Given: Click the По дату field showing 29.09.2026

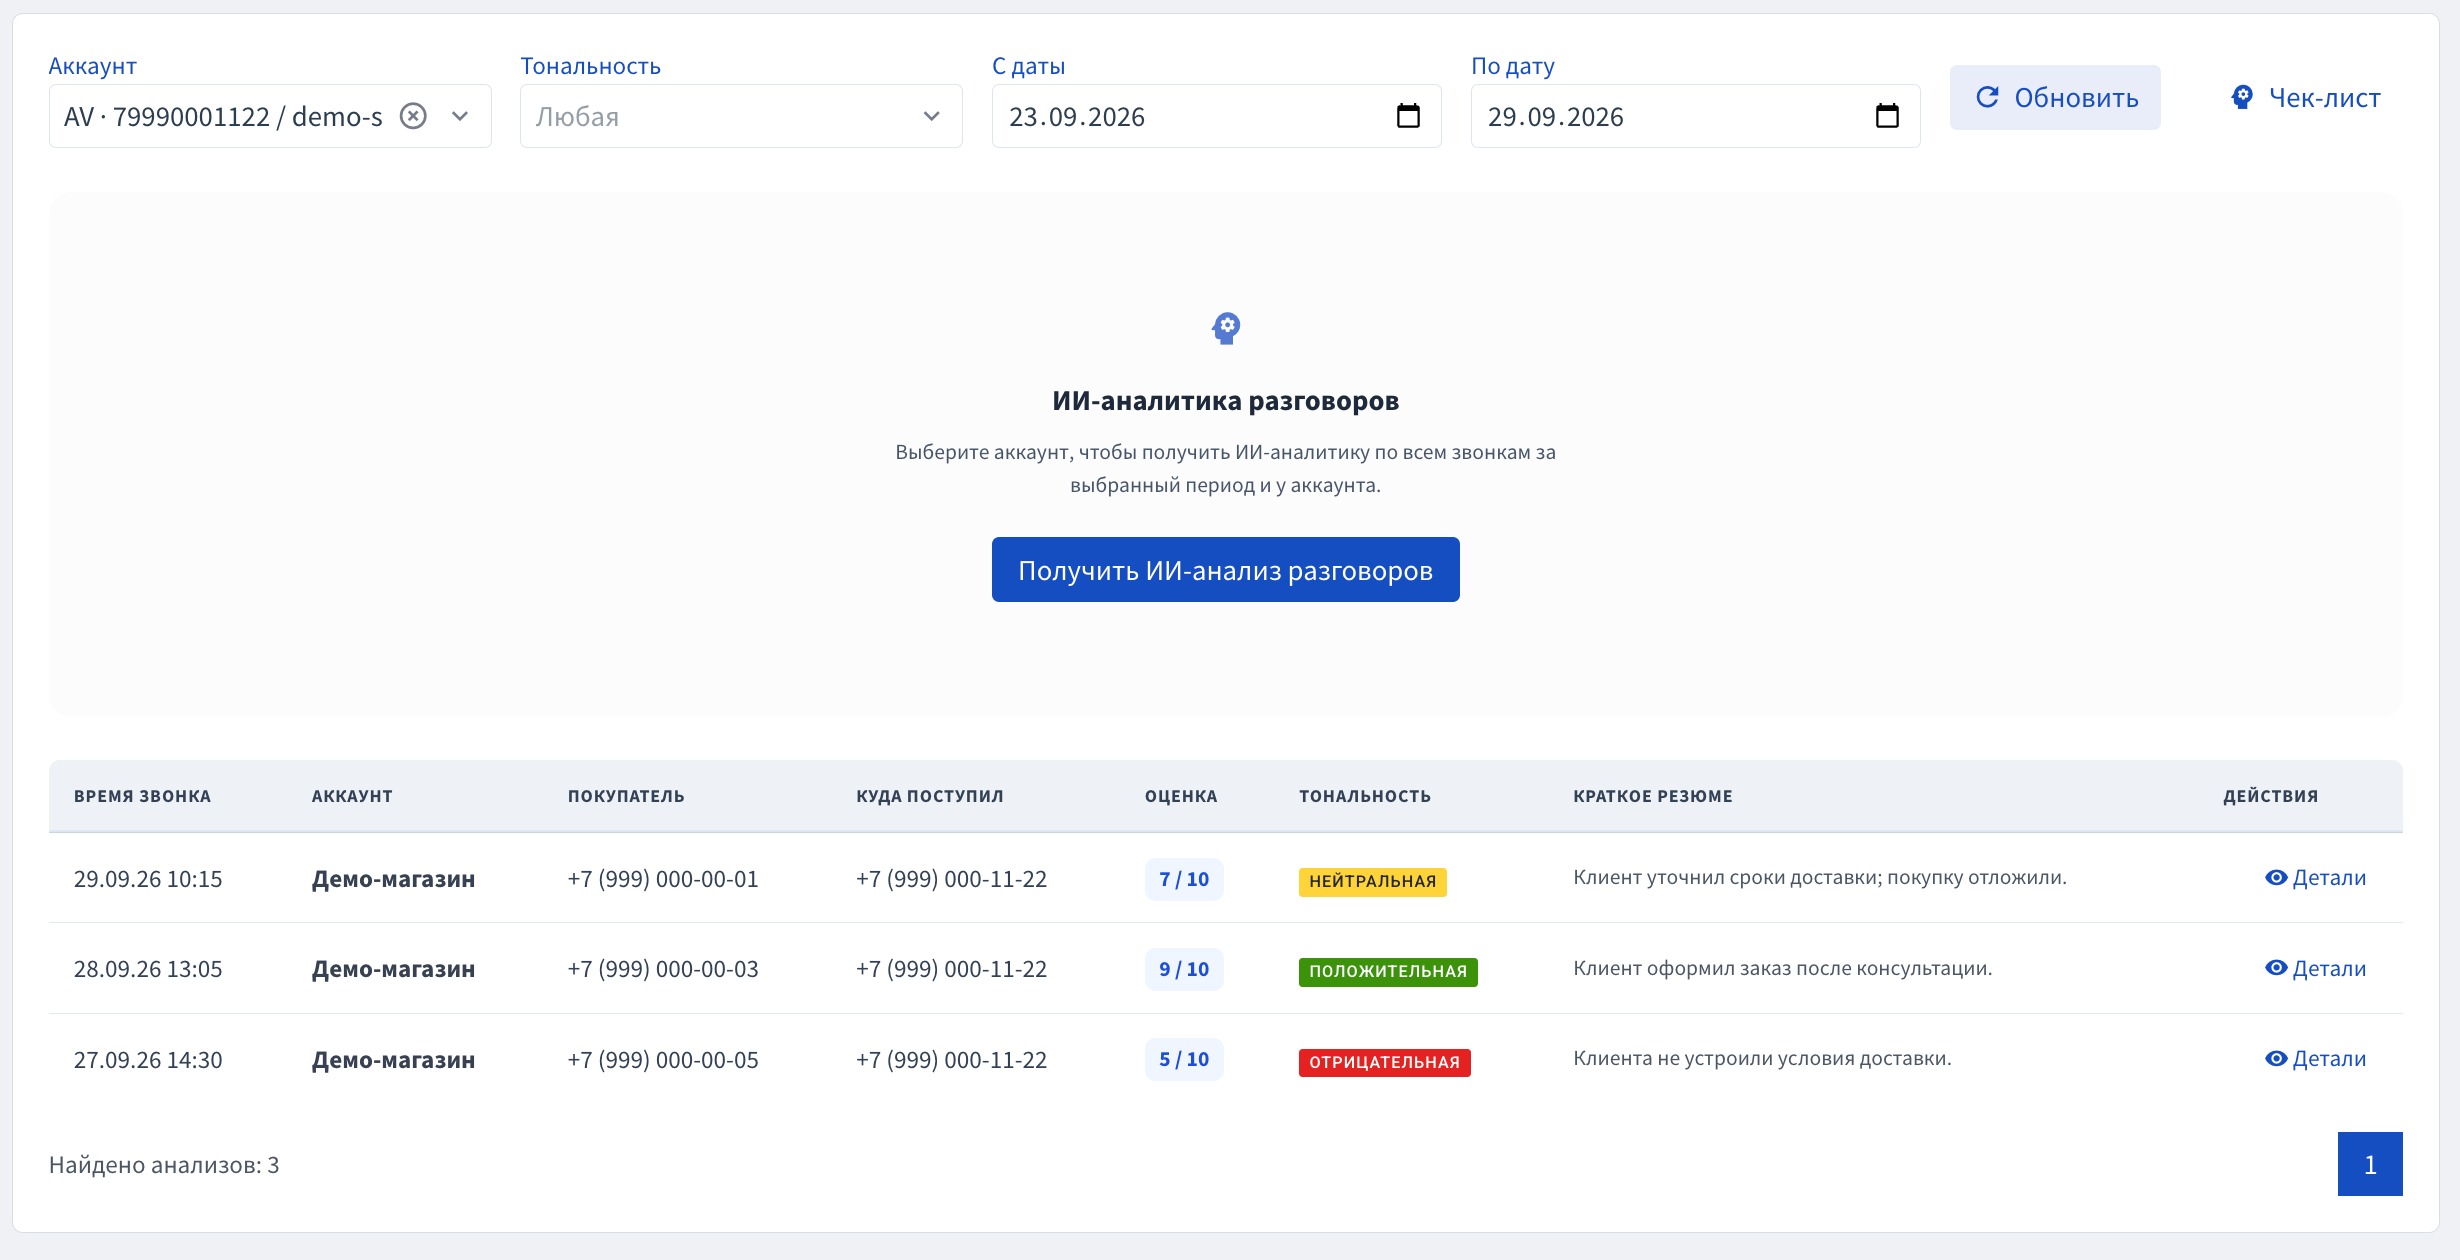Looking at the screenshot, I should pyautogui.click(x=1695, y=116).
